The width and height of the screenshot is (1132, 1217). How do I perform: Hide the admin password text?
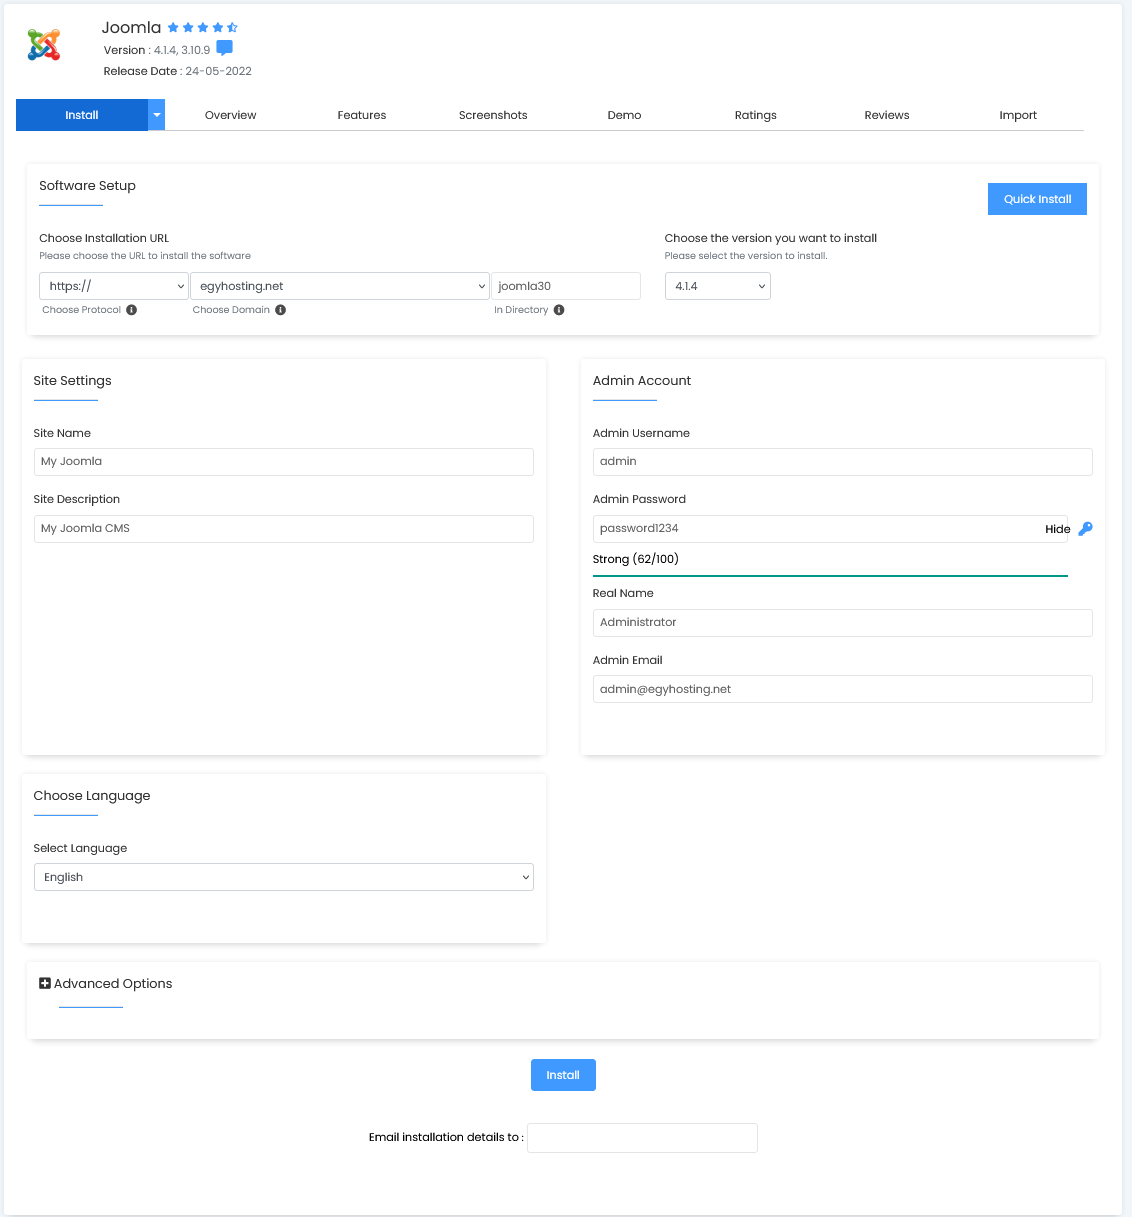pyautogui.click(x=1057, y=529)
